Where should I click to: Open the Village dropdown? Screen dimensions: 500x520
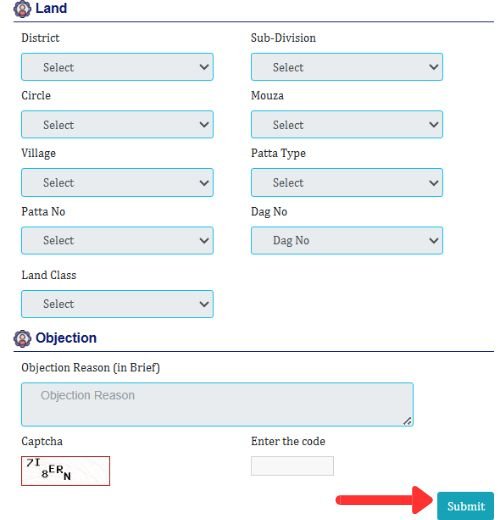pyautogui.click(x=117, y=182)
